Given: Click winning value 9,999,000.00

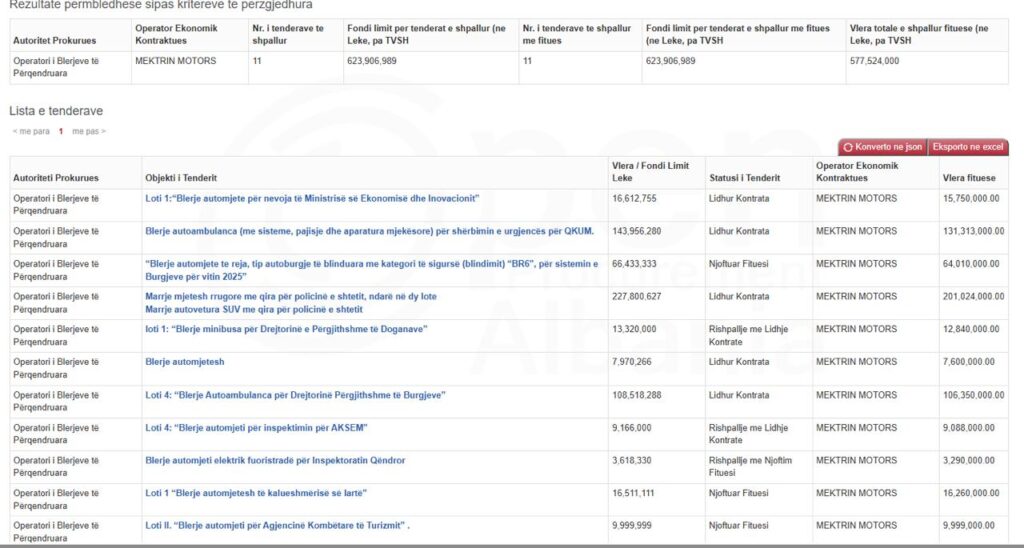Looking at the screenshot, I should coord(968,525).
